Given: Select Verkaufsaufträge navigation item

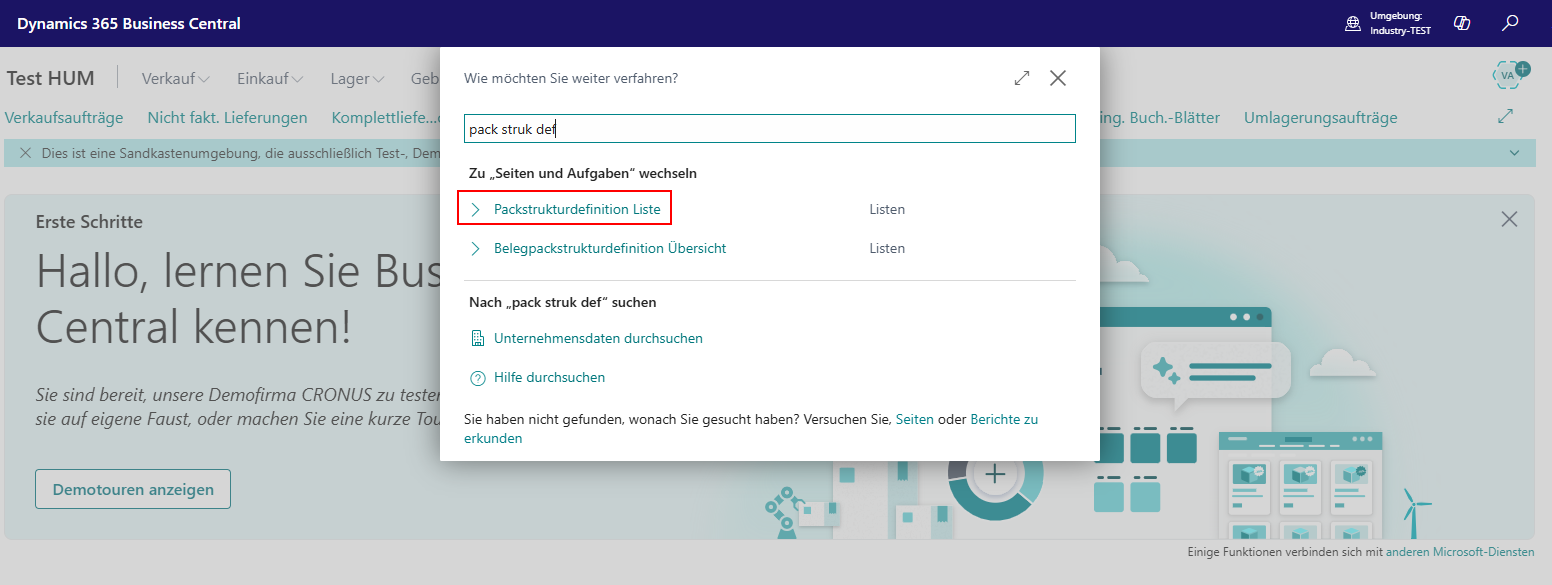Looking at the screenshot, I should pos(64,118).
